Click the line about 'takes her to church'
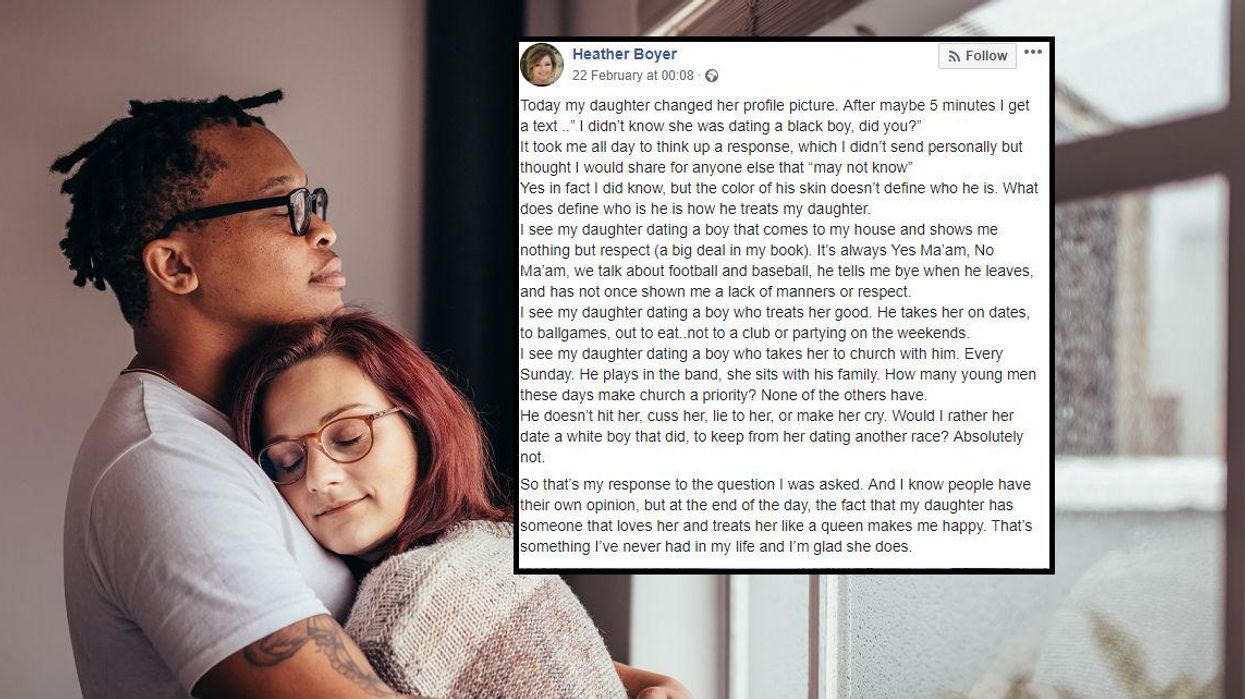 click(778, 375)
